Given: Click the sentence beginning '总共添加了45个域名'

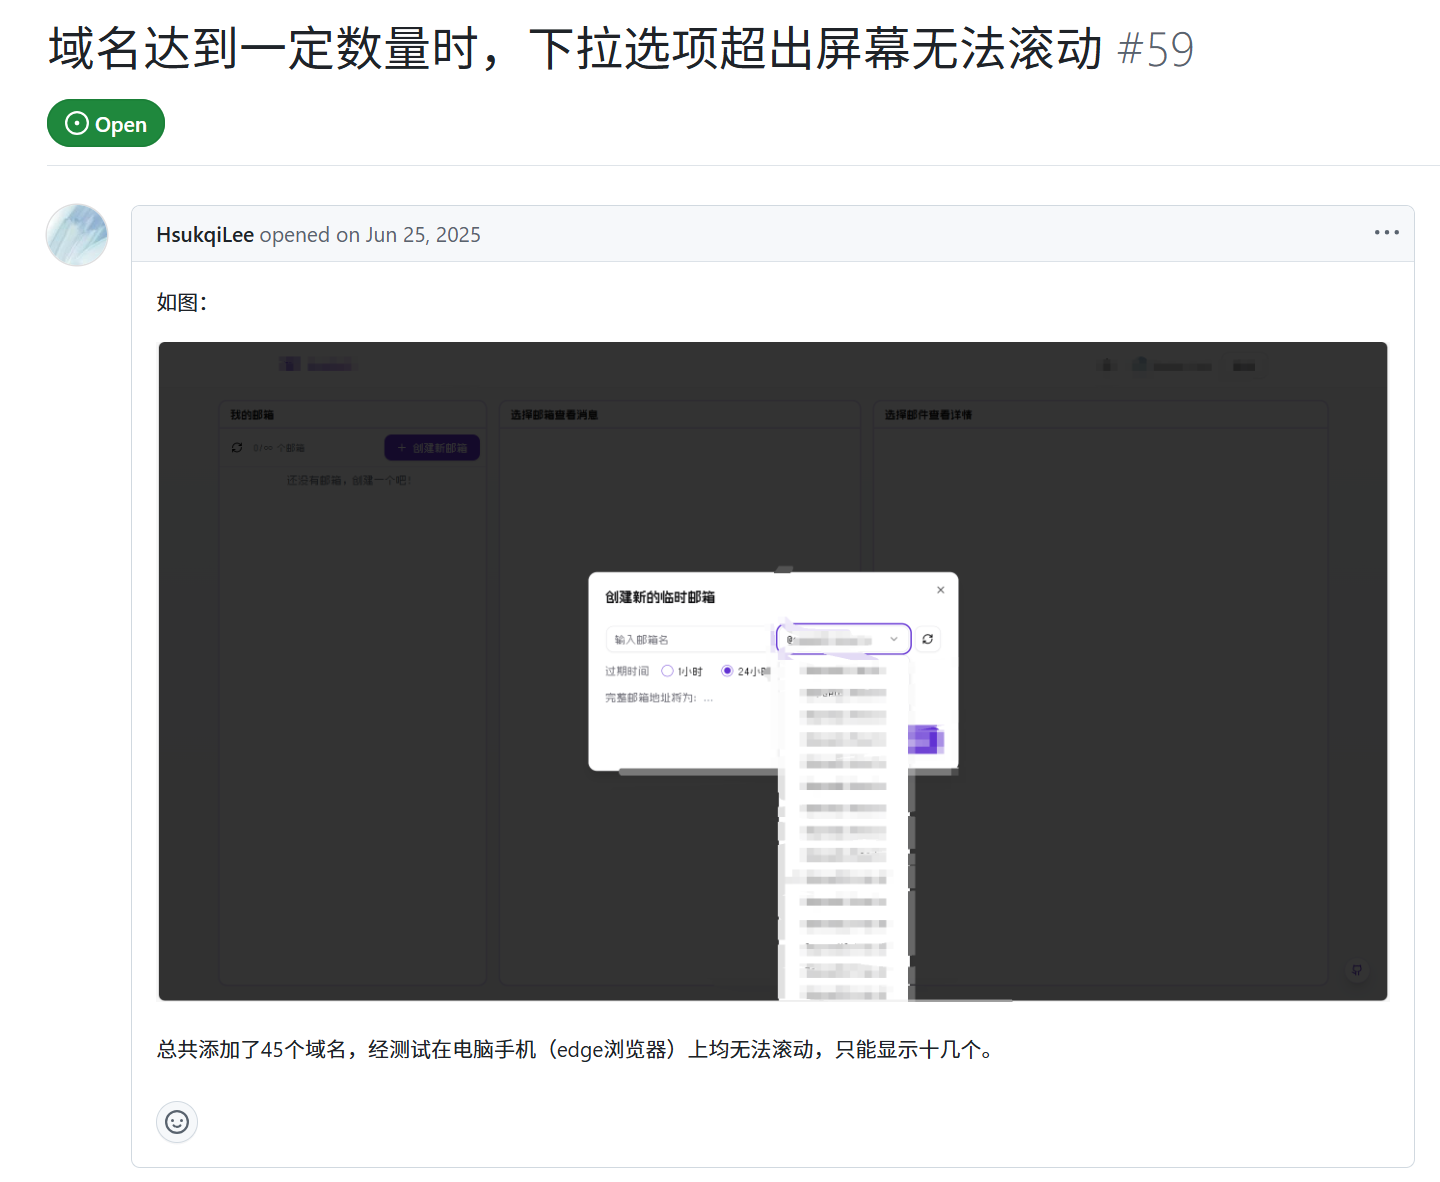Looking at the screenshot, I should (577, 1049).
